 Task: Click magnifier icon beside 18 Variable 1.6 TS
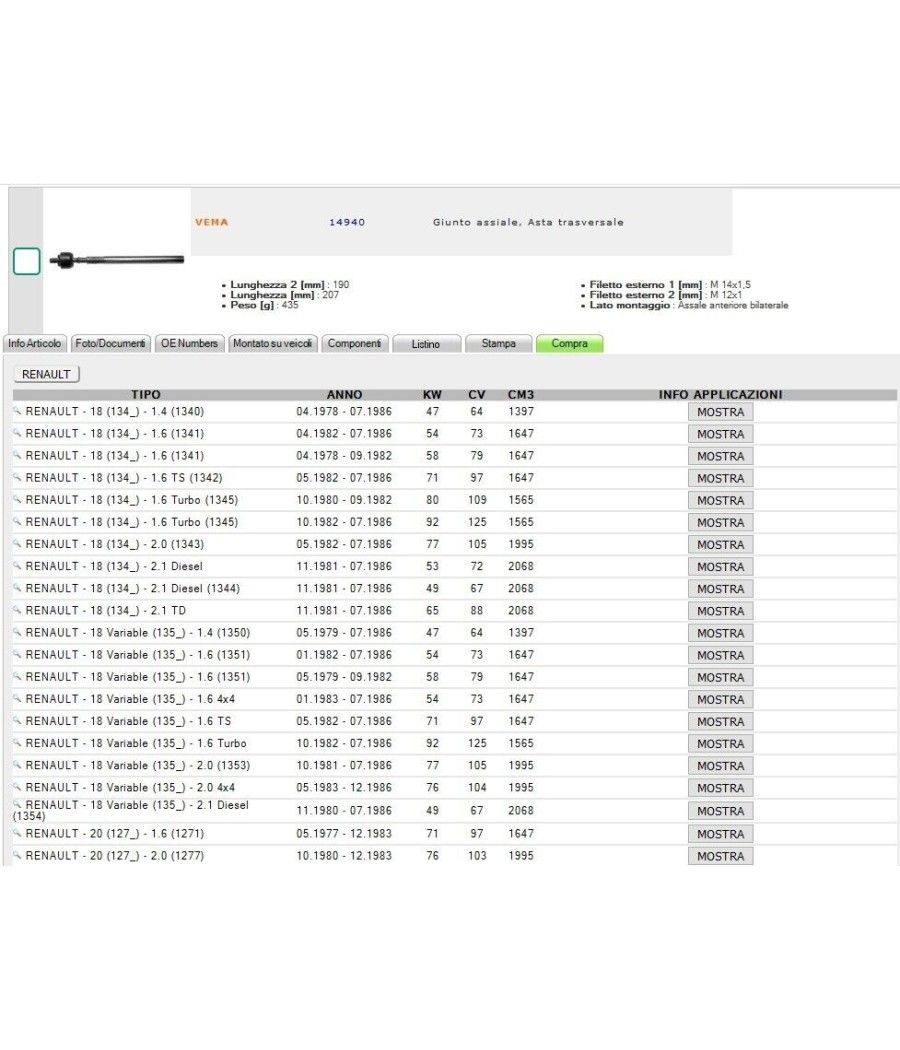point(17,720)
